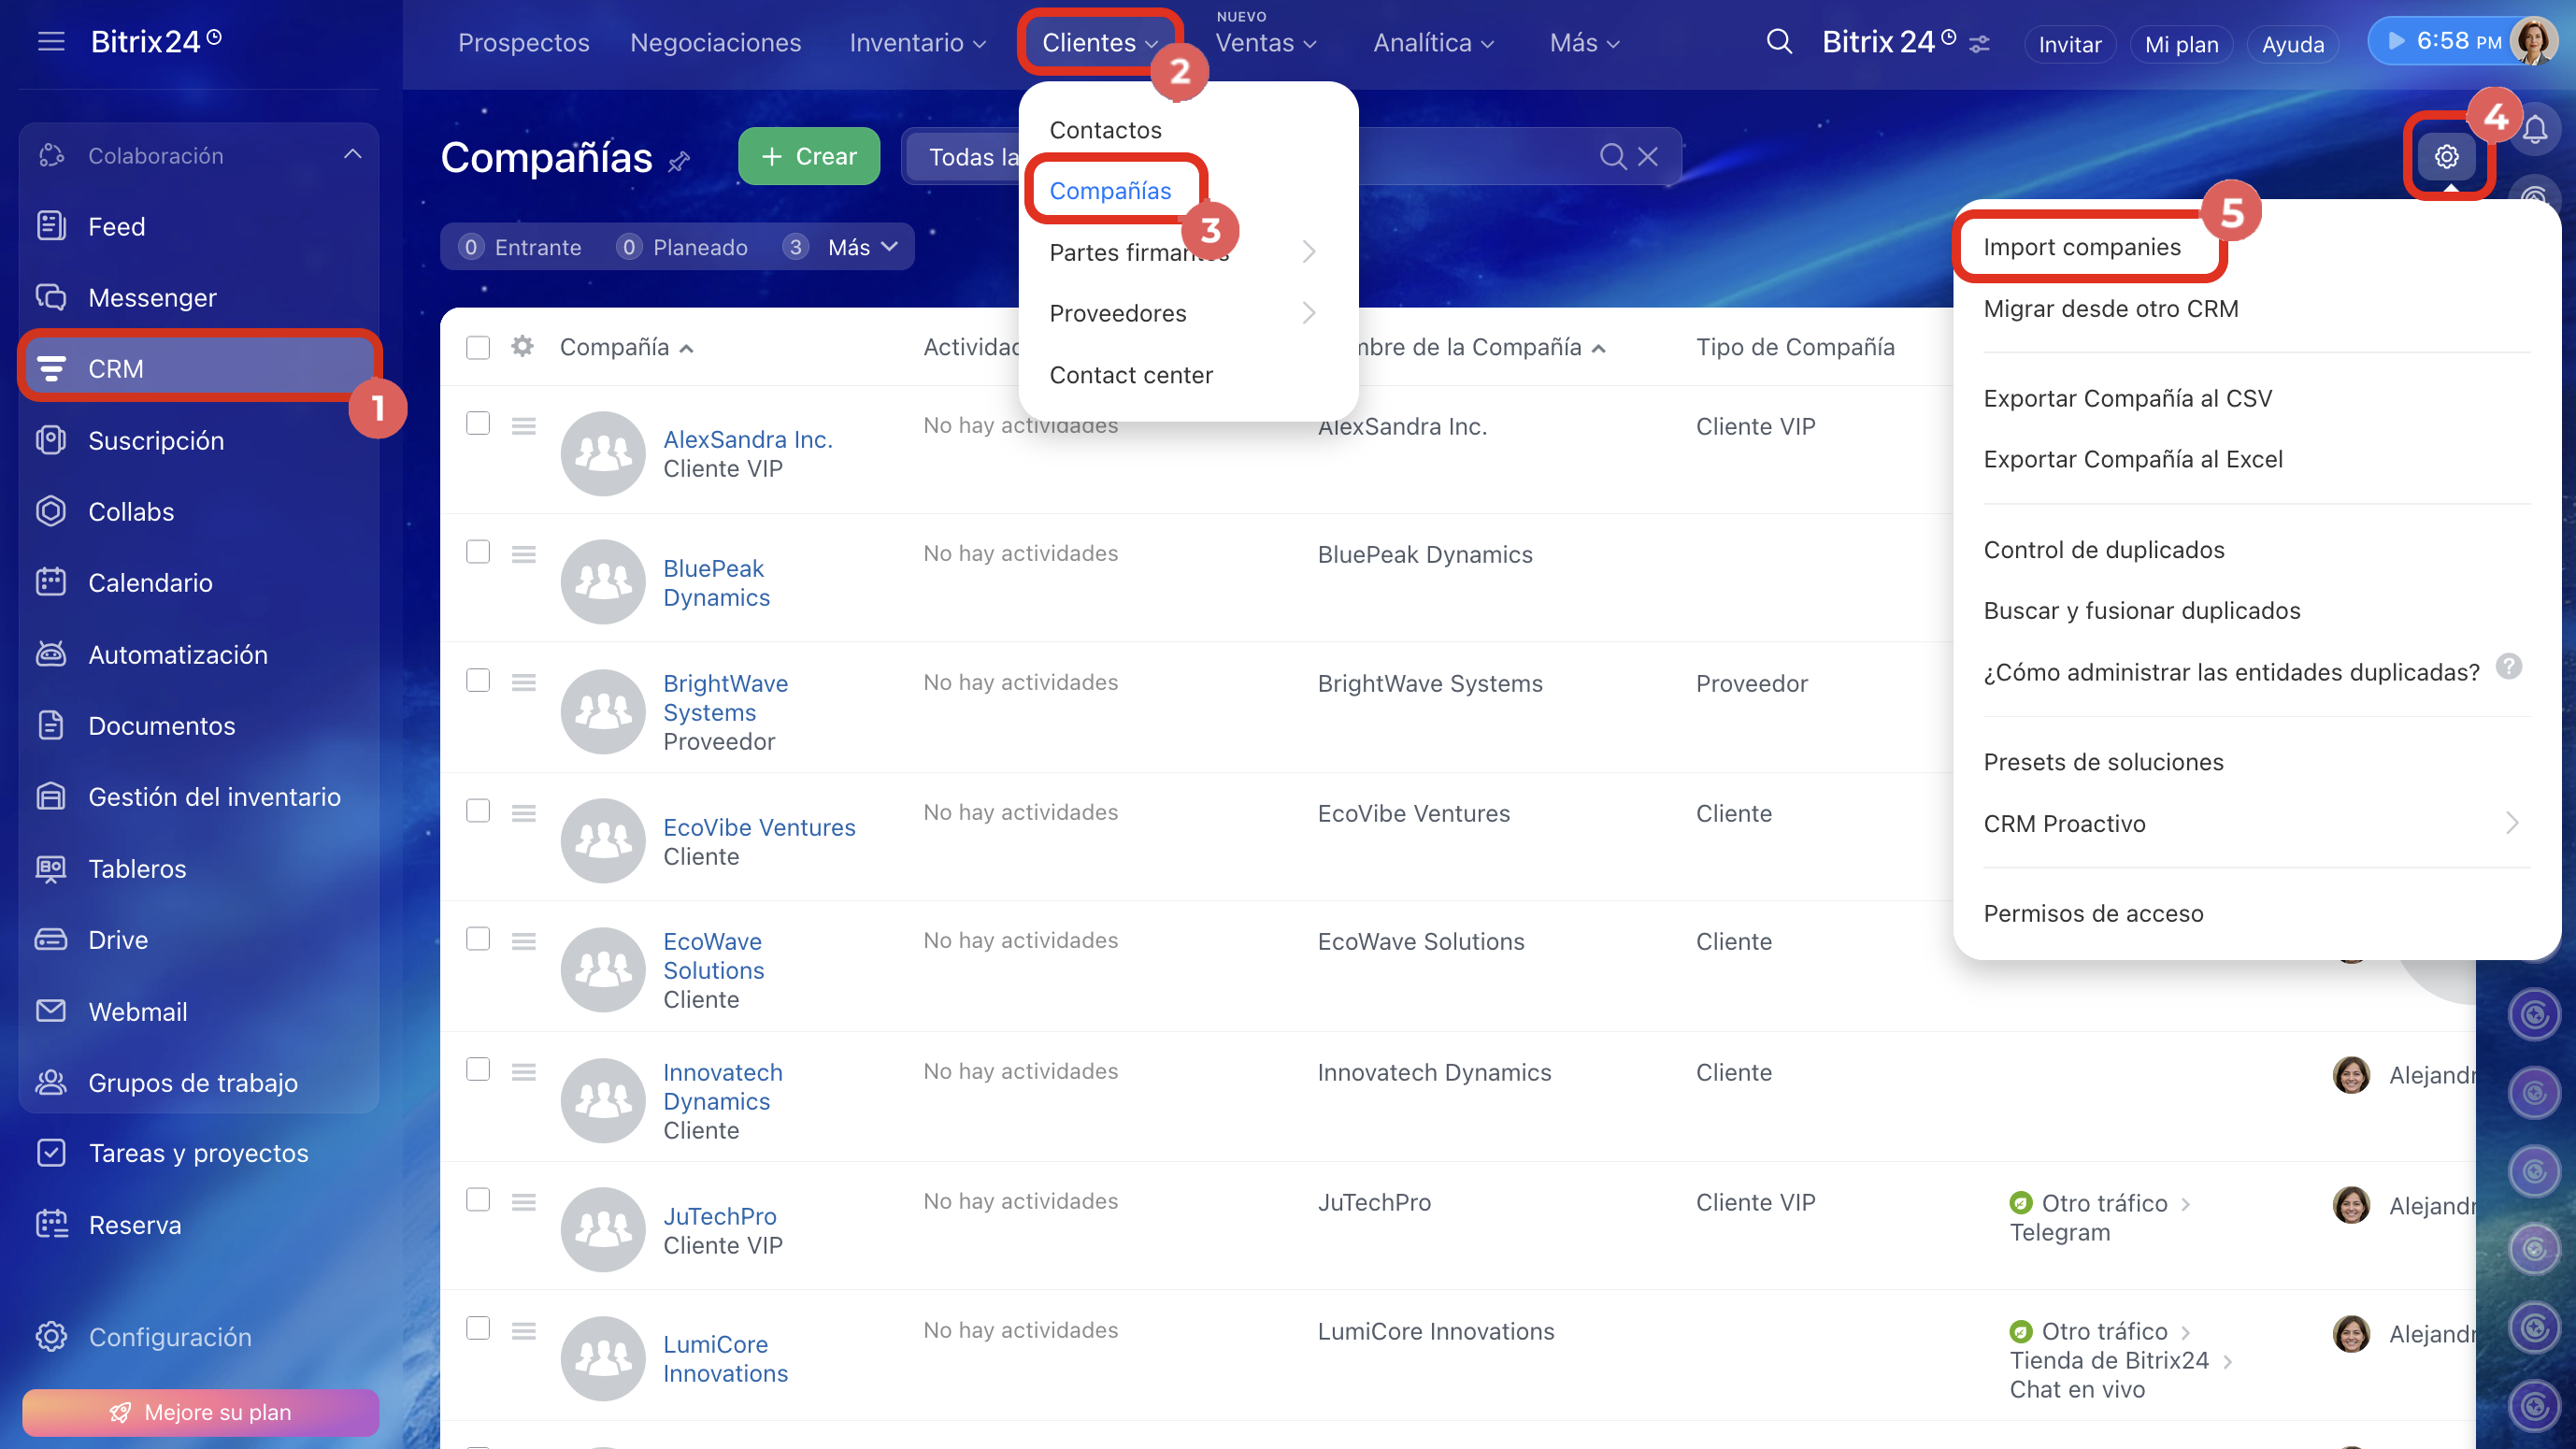Click the row actions menu for AlexSandra Inc.
2576x1449 pixels.
pyautogui.click(x=523, y=426)
